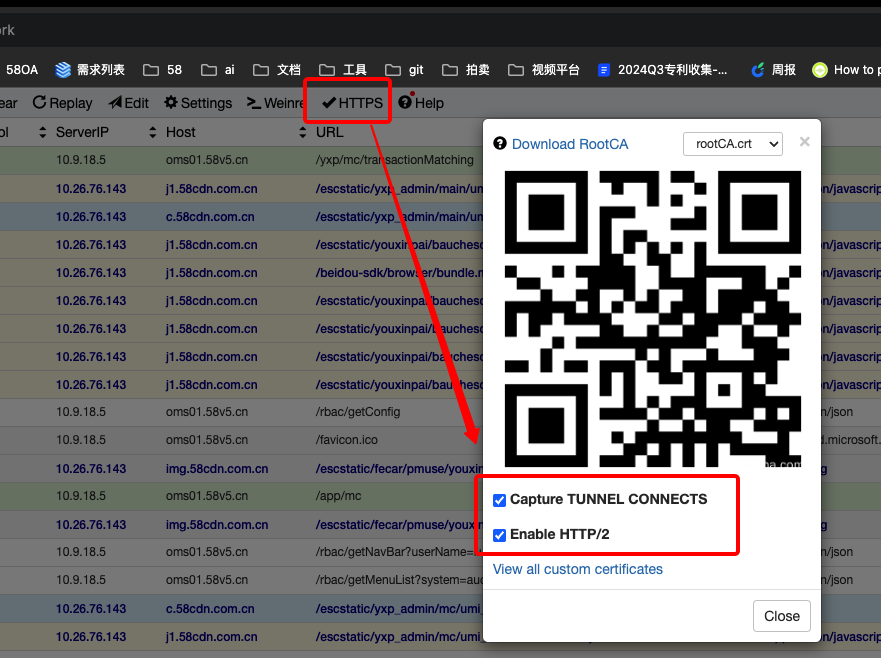The width and height of the screenshot is (881, 658).
Task: Close the HTTPS dialog with the X icon
Action: [x=805, y=142]
